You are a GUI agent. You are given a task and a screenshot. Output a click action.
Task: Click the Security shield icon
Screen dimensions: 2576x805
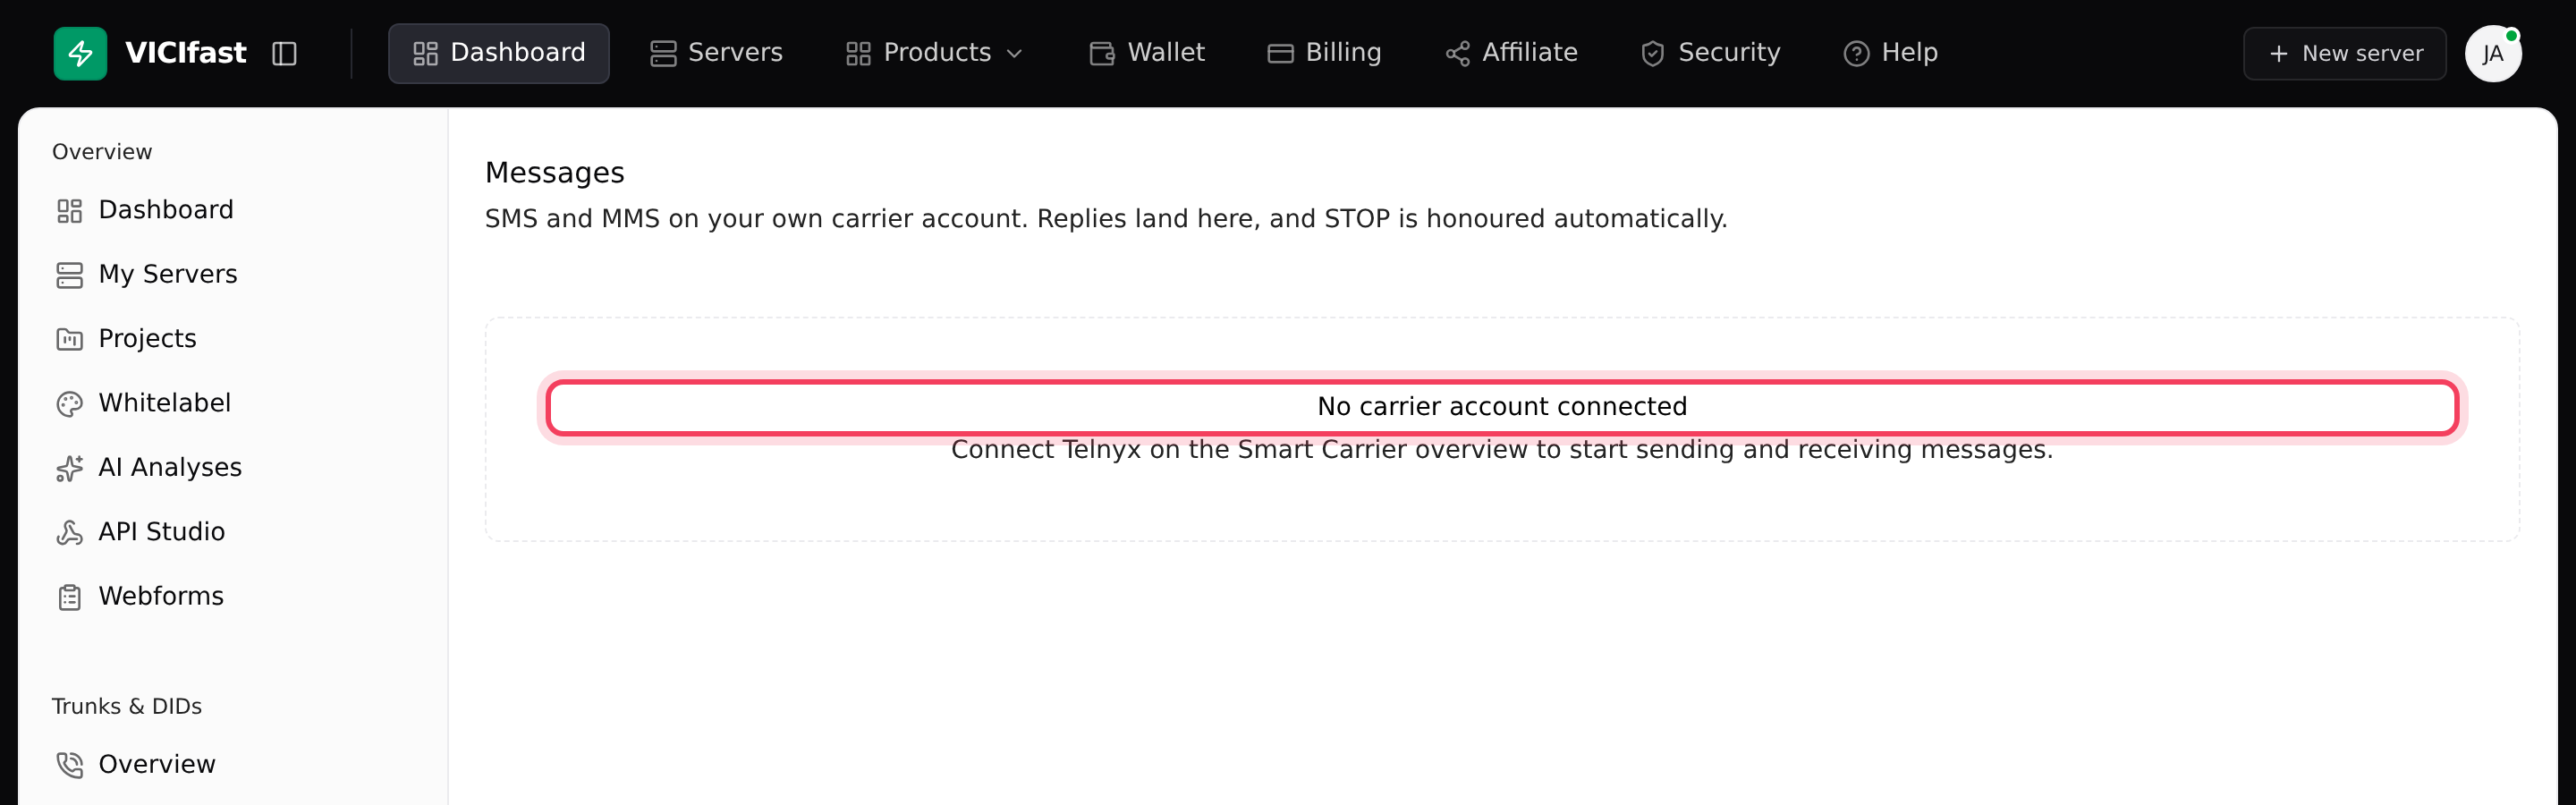point(1653,53)
